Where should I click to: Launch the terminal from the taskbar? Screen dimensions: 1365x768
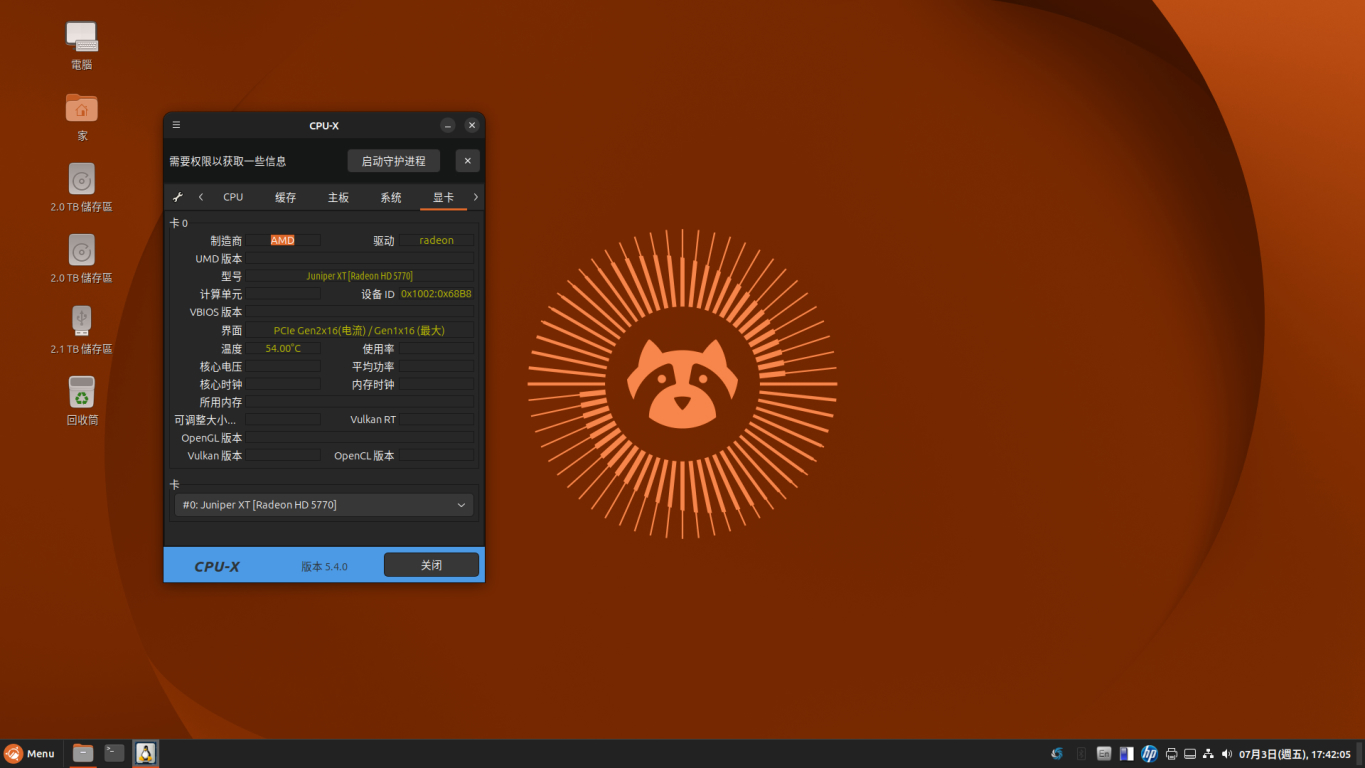point(115,753)
